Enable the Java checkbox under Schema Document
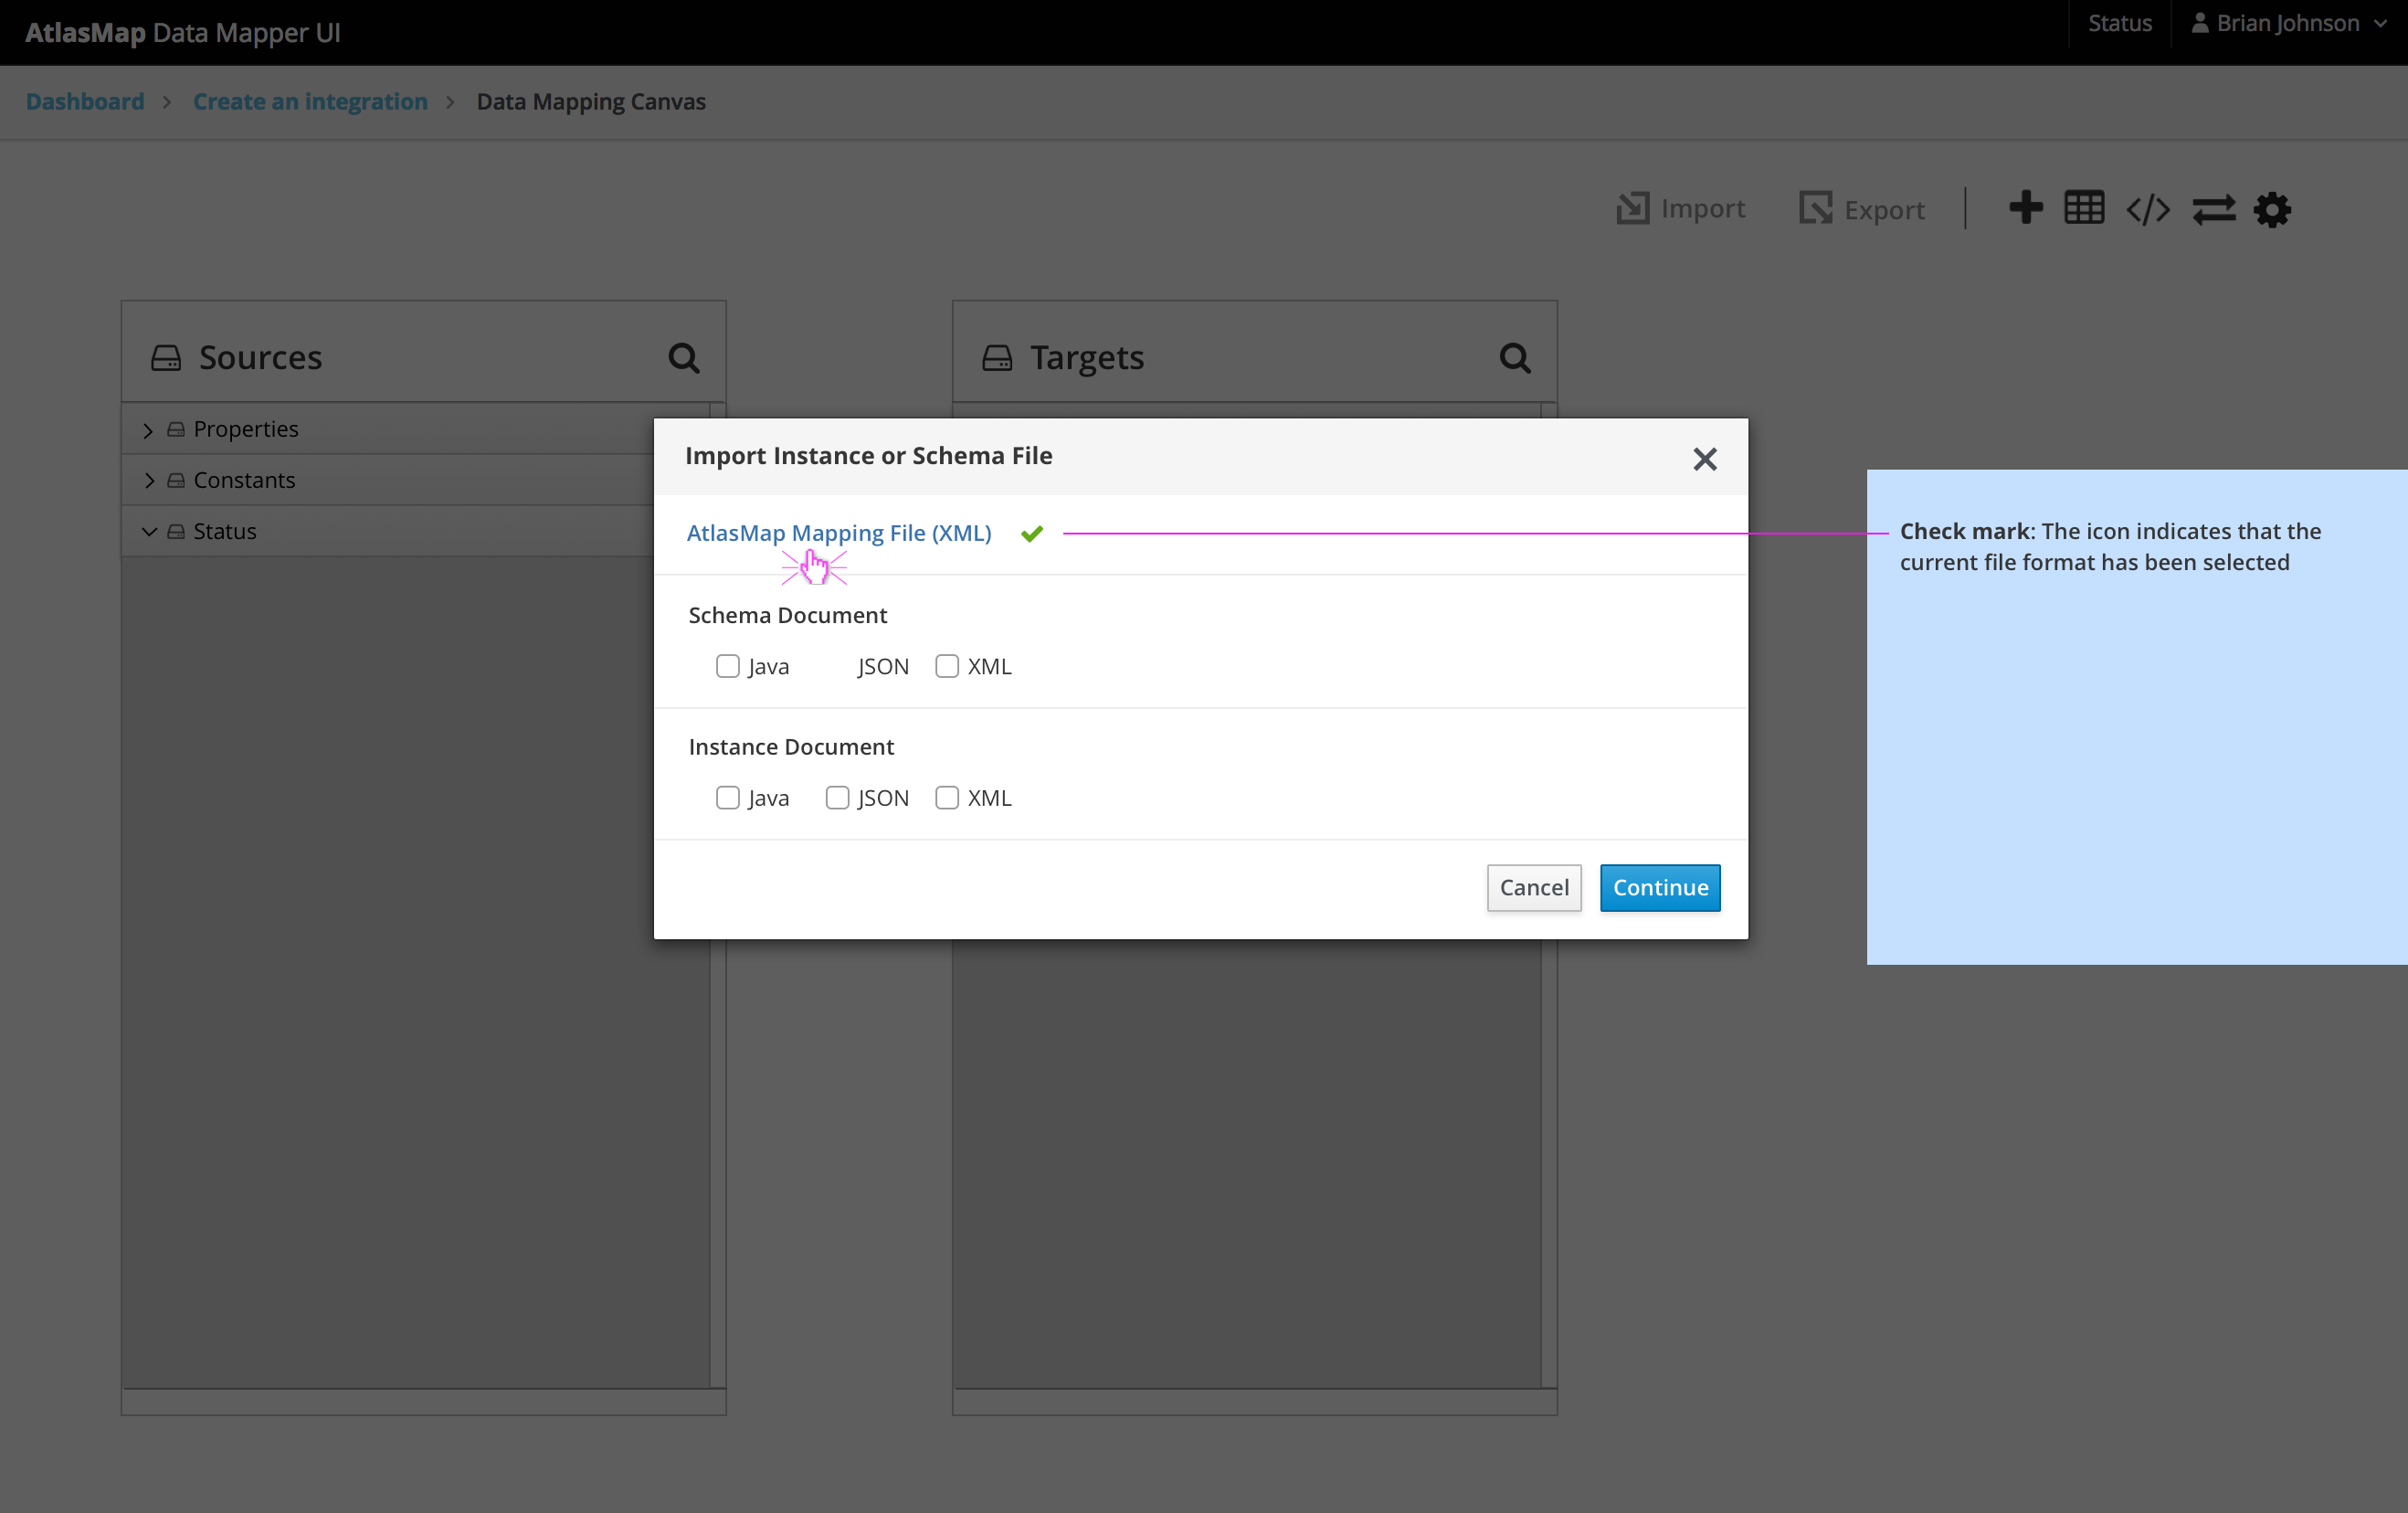 pos(728,666)
